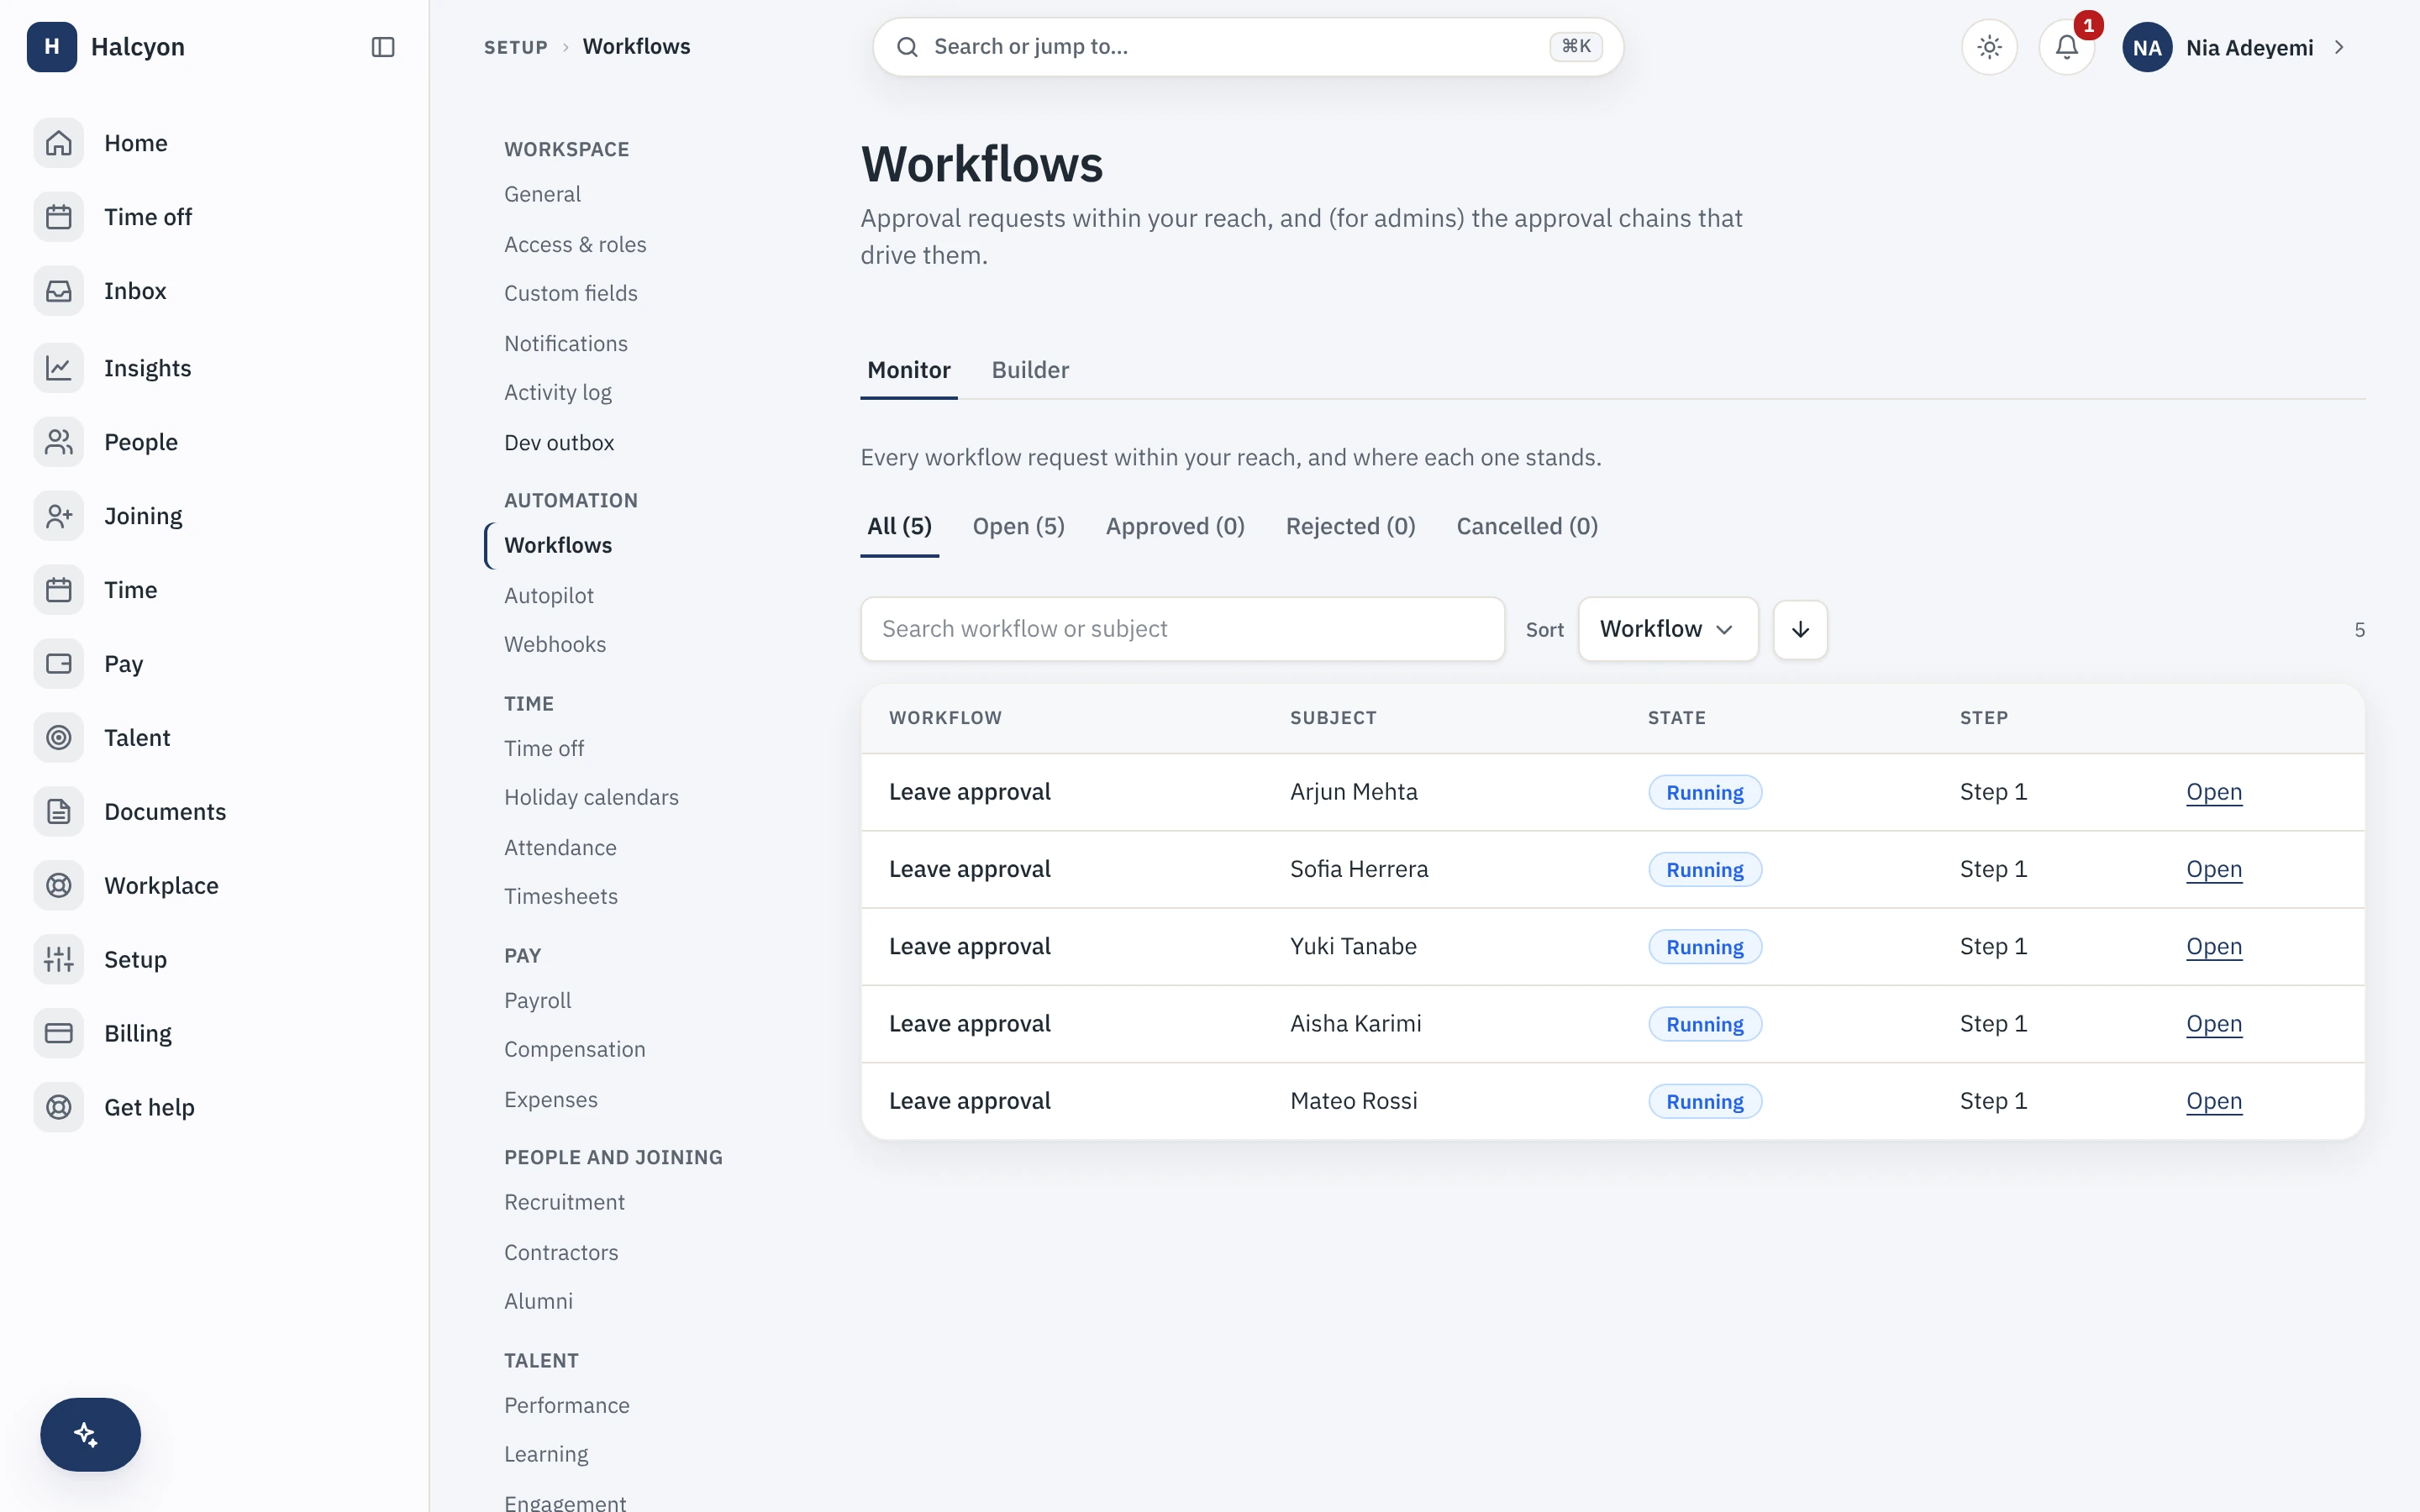This screenshot has width=2420, height=1512.
Task: Open the Inbox tray icon
Action: (59, 291)
